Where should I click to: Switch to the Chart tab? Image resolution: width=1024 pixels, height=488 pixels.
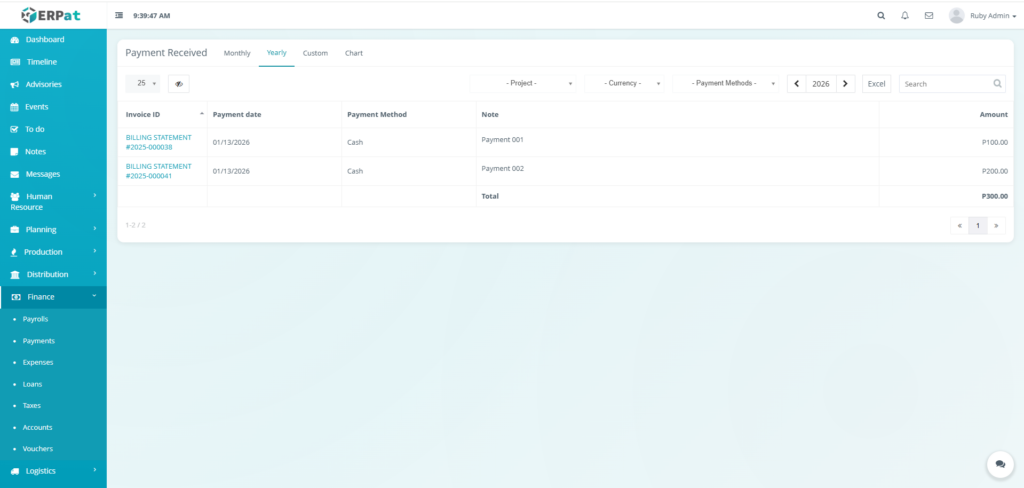(354, 53)
